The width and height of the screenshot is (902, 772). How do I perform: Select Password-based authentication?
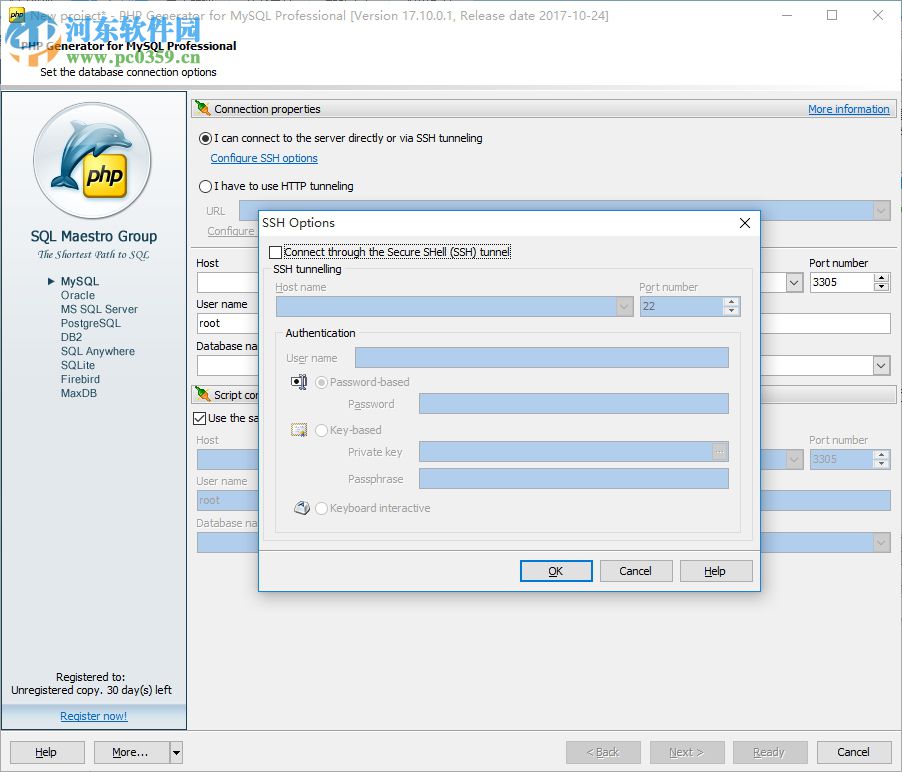coord(322,382)
